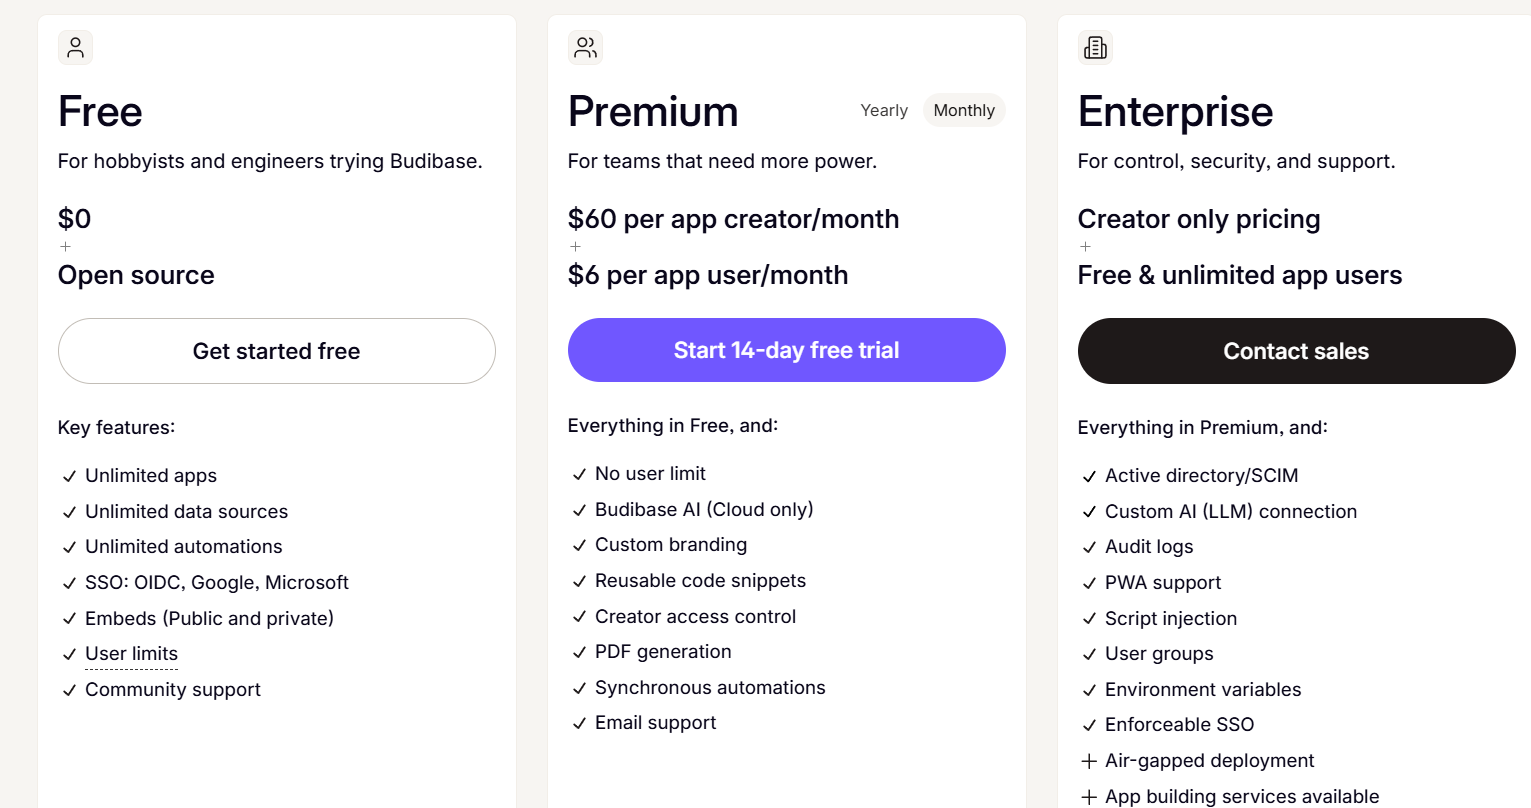The image size is (1531, 808).
Task: Click the team users icon above Premium
Action: click(x=585, y=48)
